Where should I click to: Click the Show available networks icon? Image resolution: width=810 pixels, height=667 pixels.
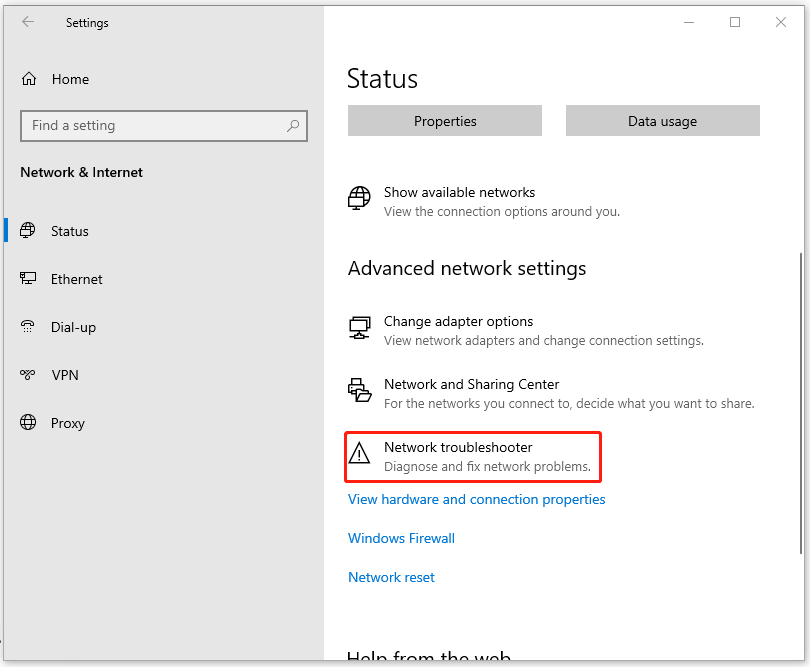(x=359, y=198)
